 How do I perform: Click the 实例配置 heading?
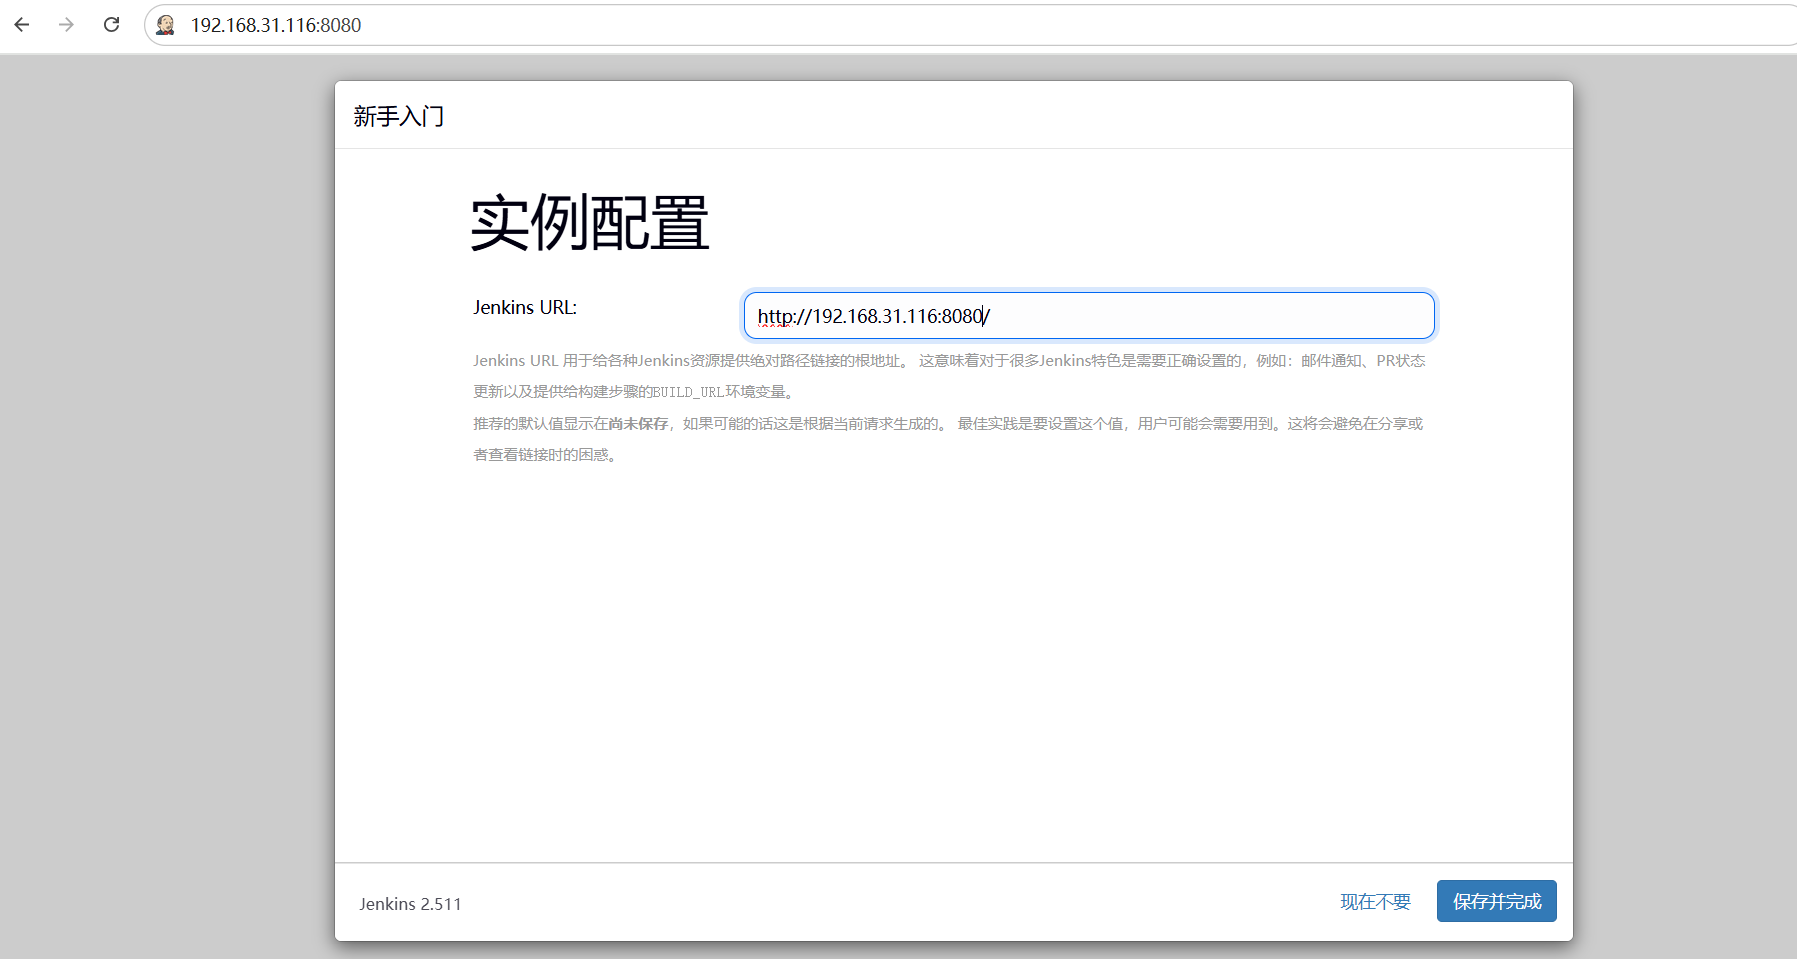click(x=590, y=223)
